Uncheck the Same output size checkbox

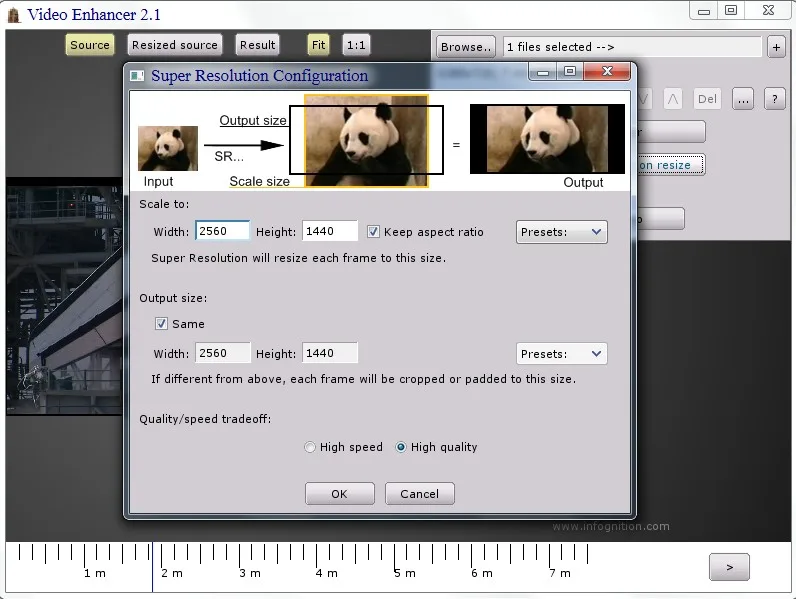coord(161,324)
